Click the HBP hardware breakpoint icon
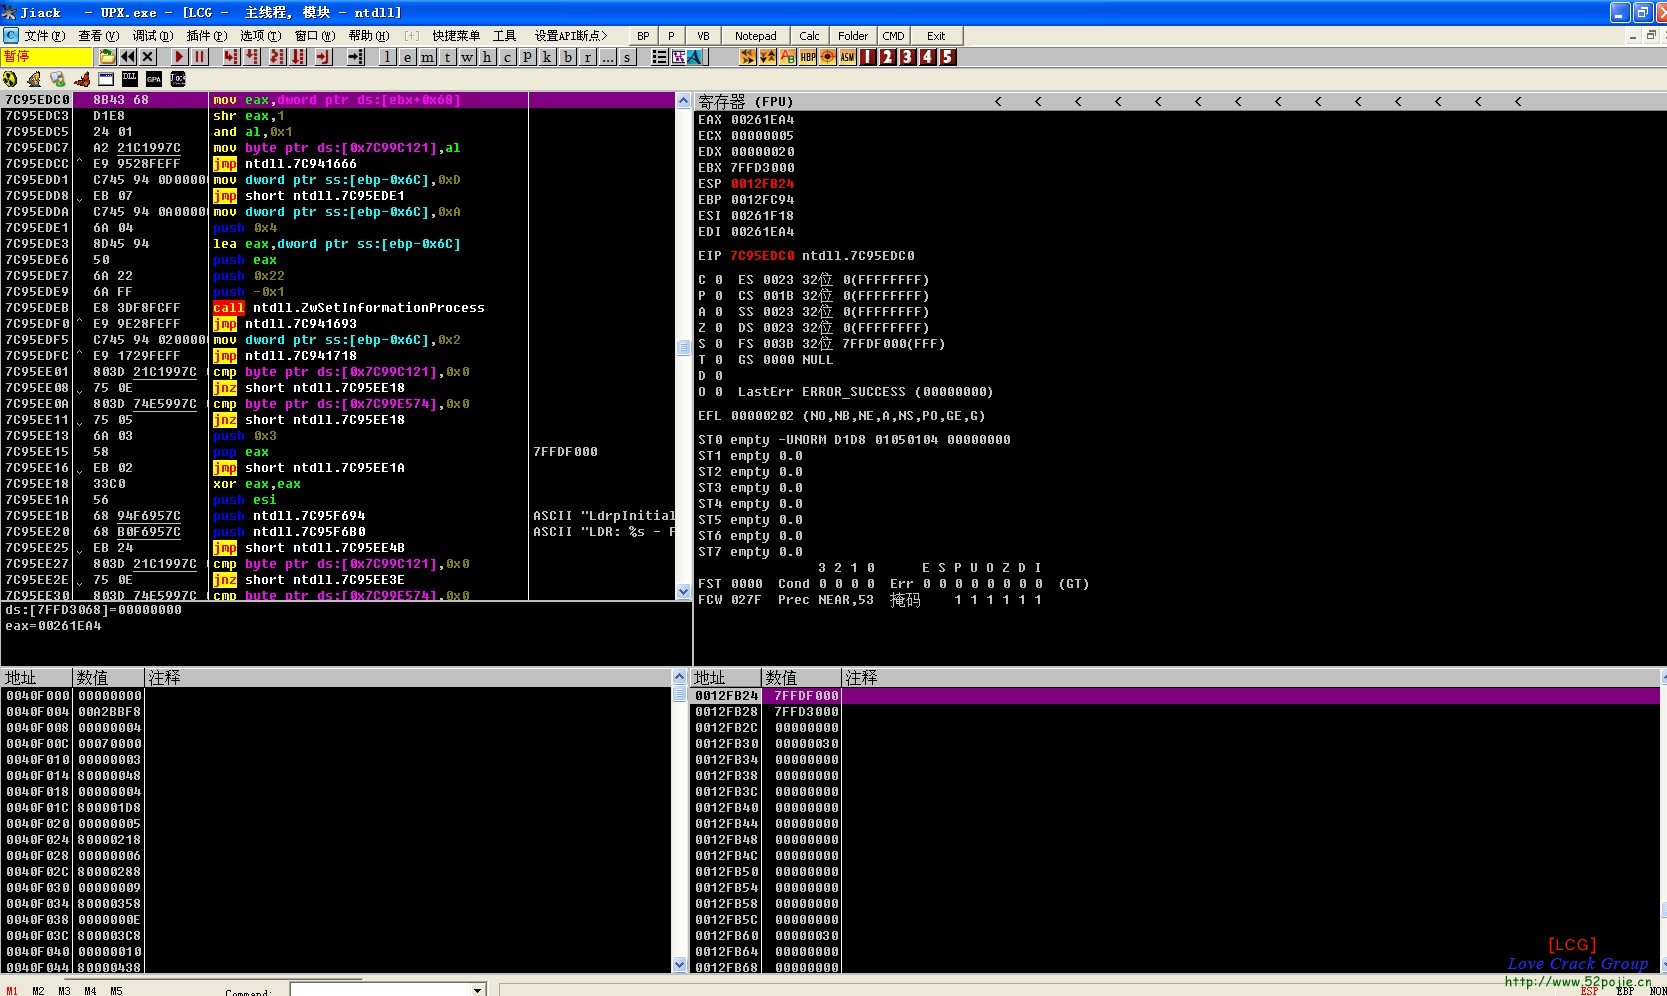This screenshot has width=1667, height=996. click(808, 57)
